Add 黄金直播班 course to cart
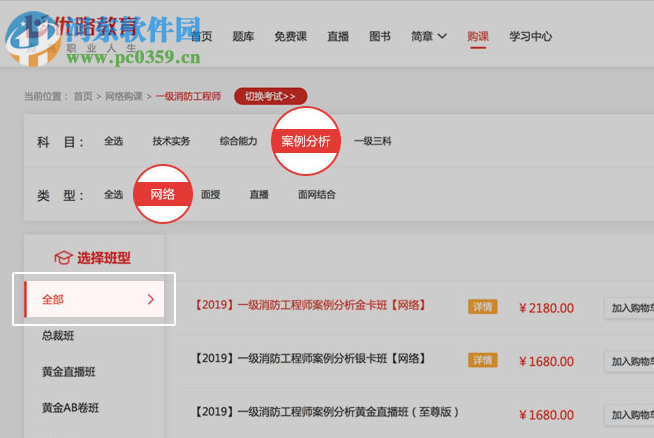 [x=629, y=415]
